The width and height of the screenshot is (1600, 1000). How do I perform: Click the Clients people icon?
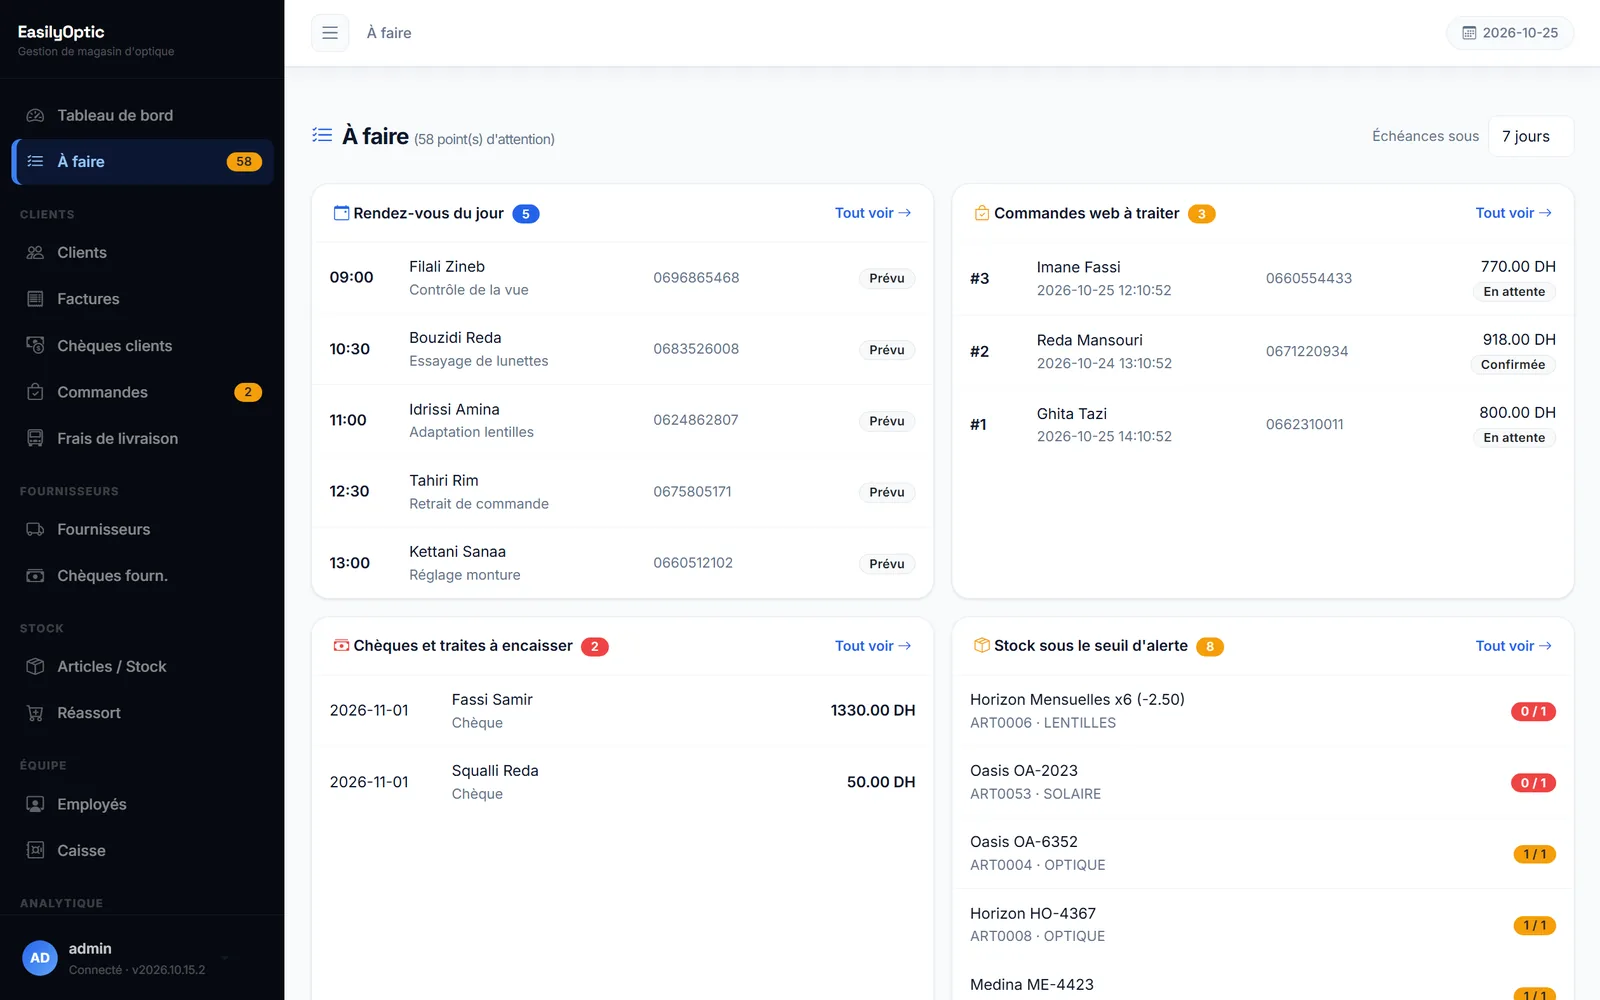[x=35, y=252]
